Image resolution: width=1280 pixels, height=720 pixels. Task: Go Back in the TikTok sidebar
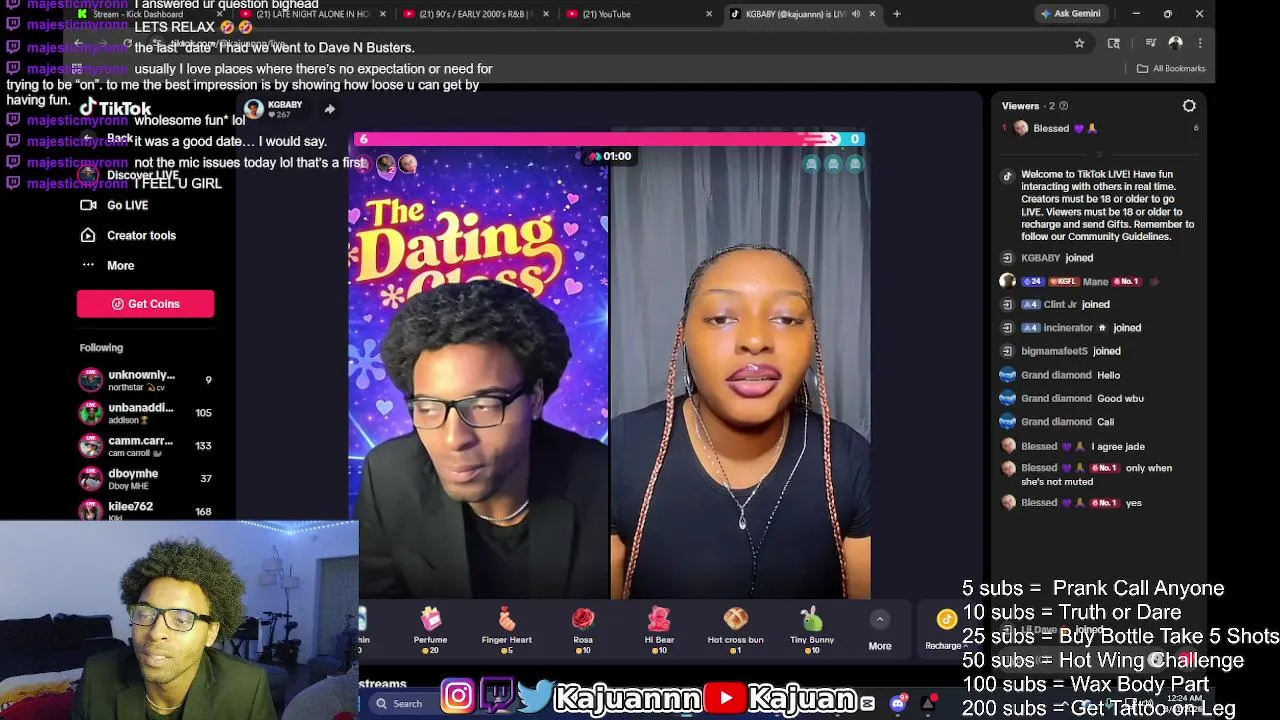click(x=108, y=139)
